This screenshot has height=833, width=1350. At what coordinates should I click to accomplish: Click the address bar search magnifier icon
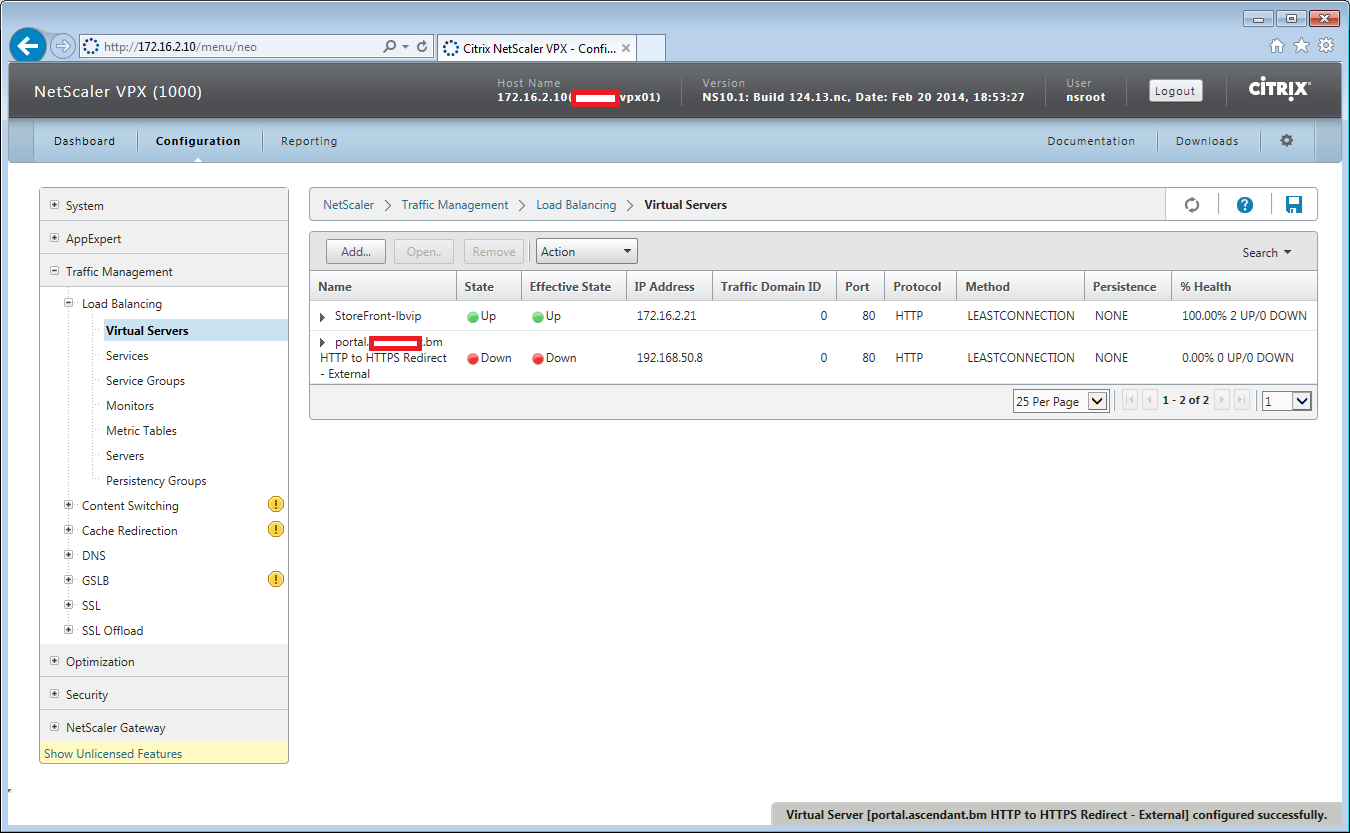tap(390, 47)
